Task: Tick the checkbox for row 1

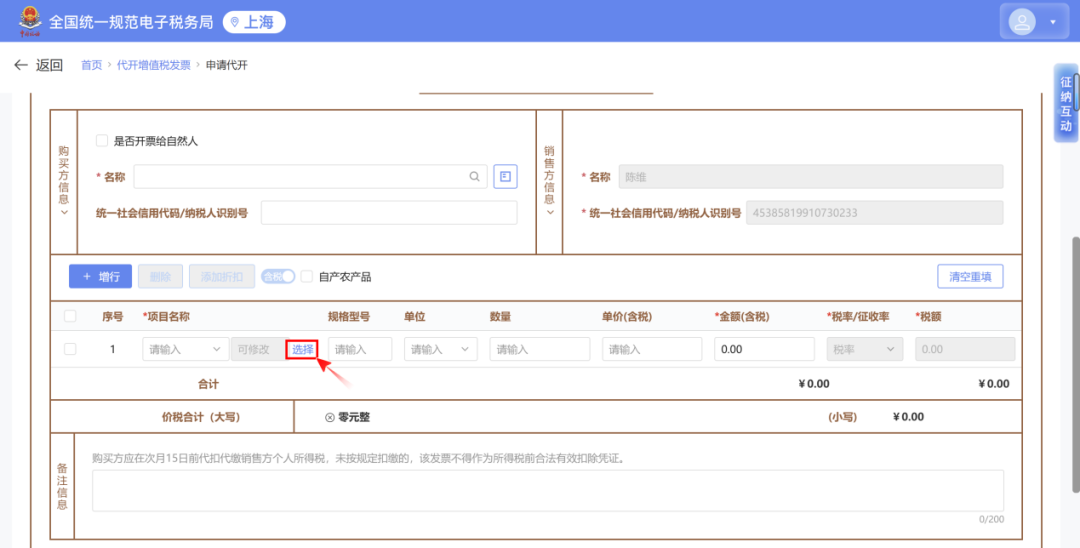Action: coord(70,349)
